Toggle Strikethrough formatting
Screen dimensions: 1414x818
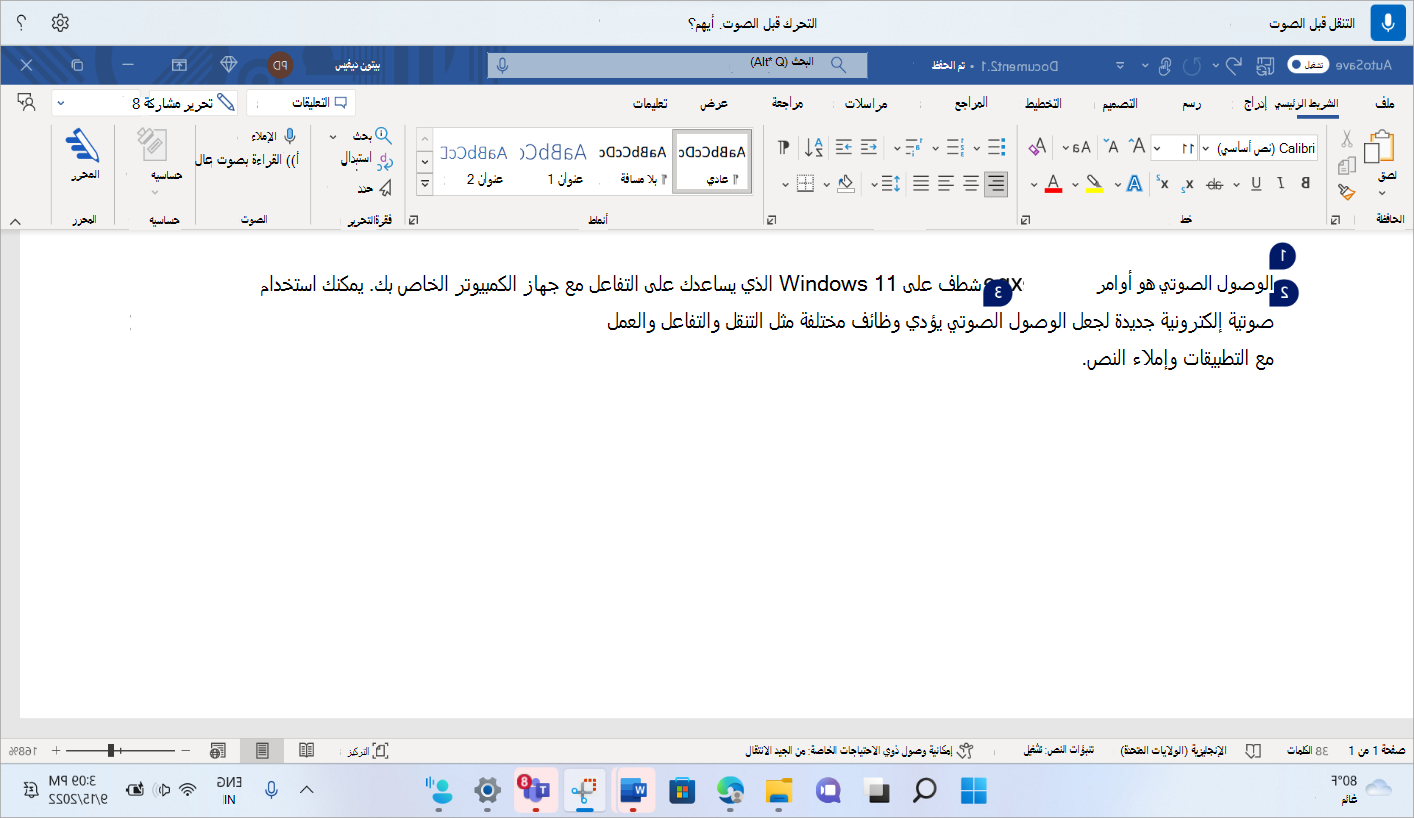[1215, 183]
